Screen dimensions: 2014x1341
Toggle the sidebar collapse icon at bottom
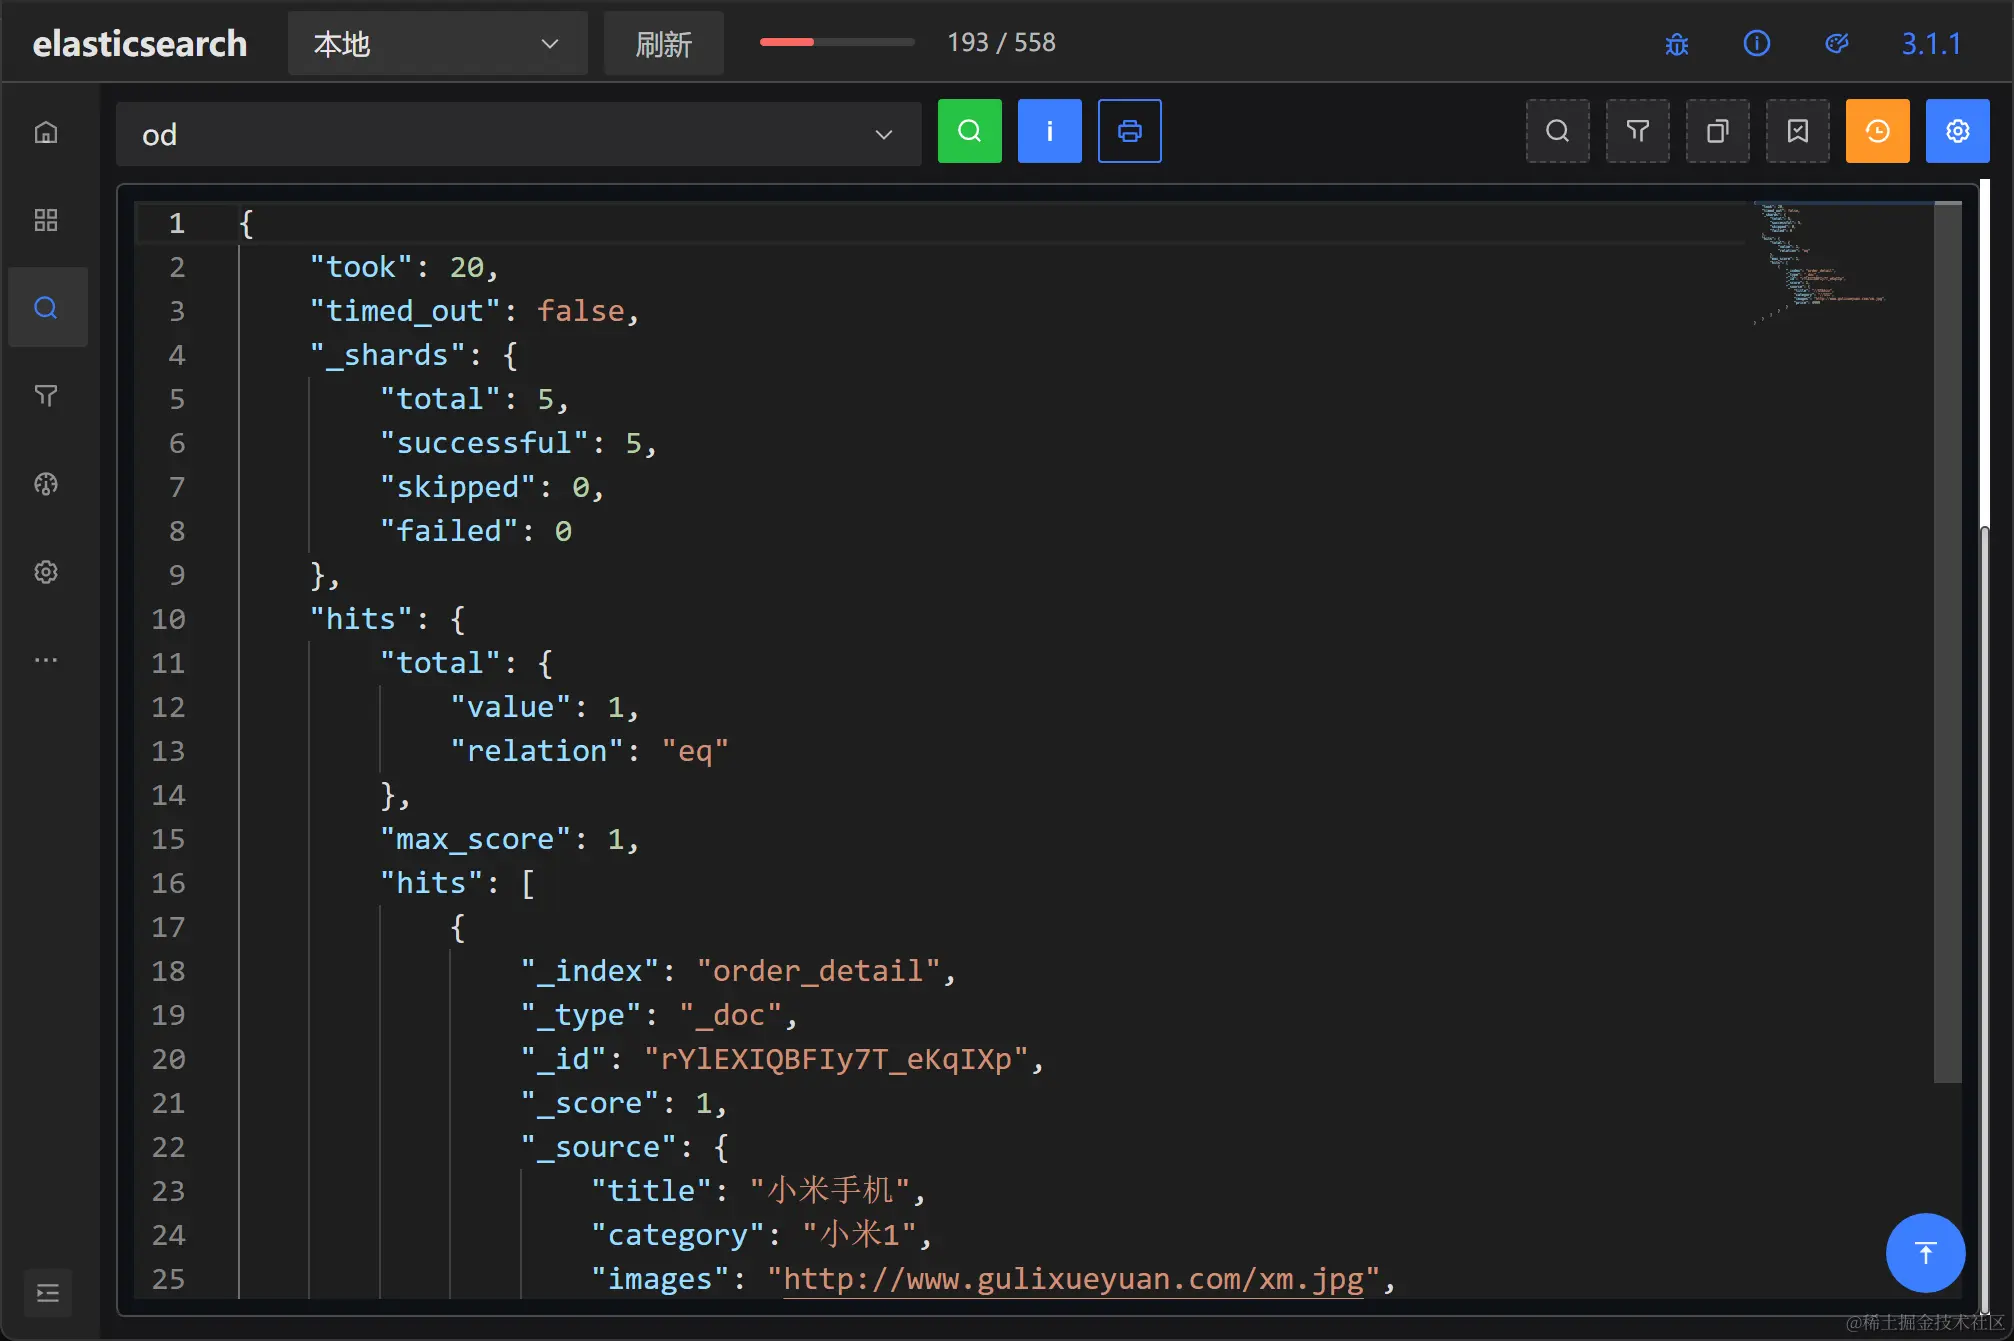pos(47,1293)
